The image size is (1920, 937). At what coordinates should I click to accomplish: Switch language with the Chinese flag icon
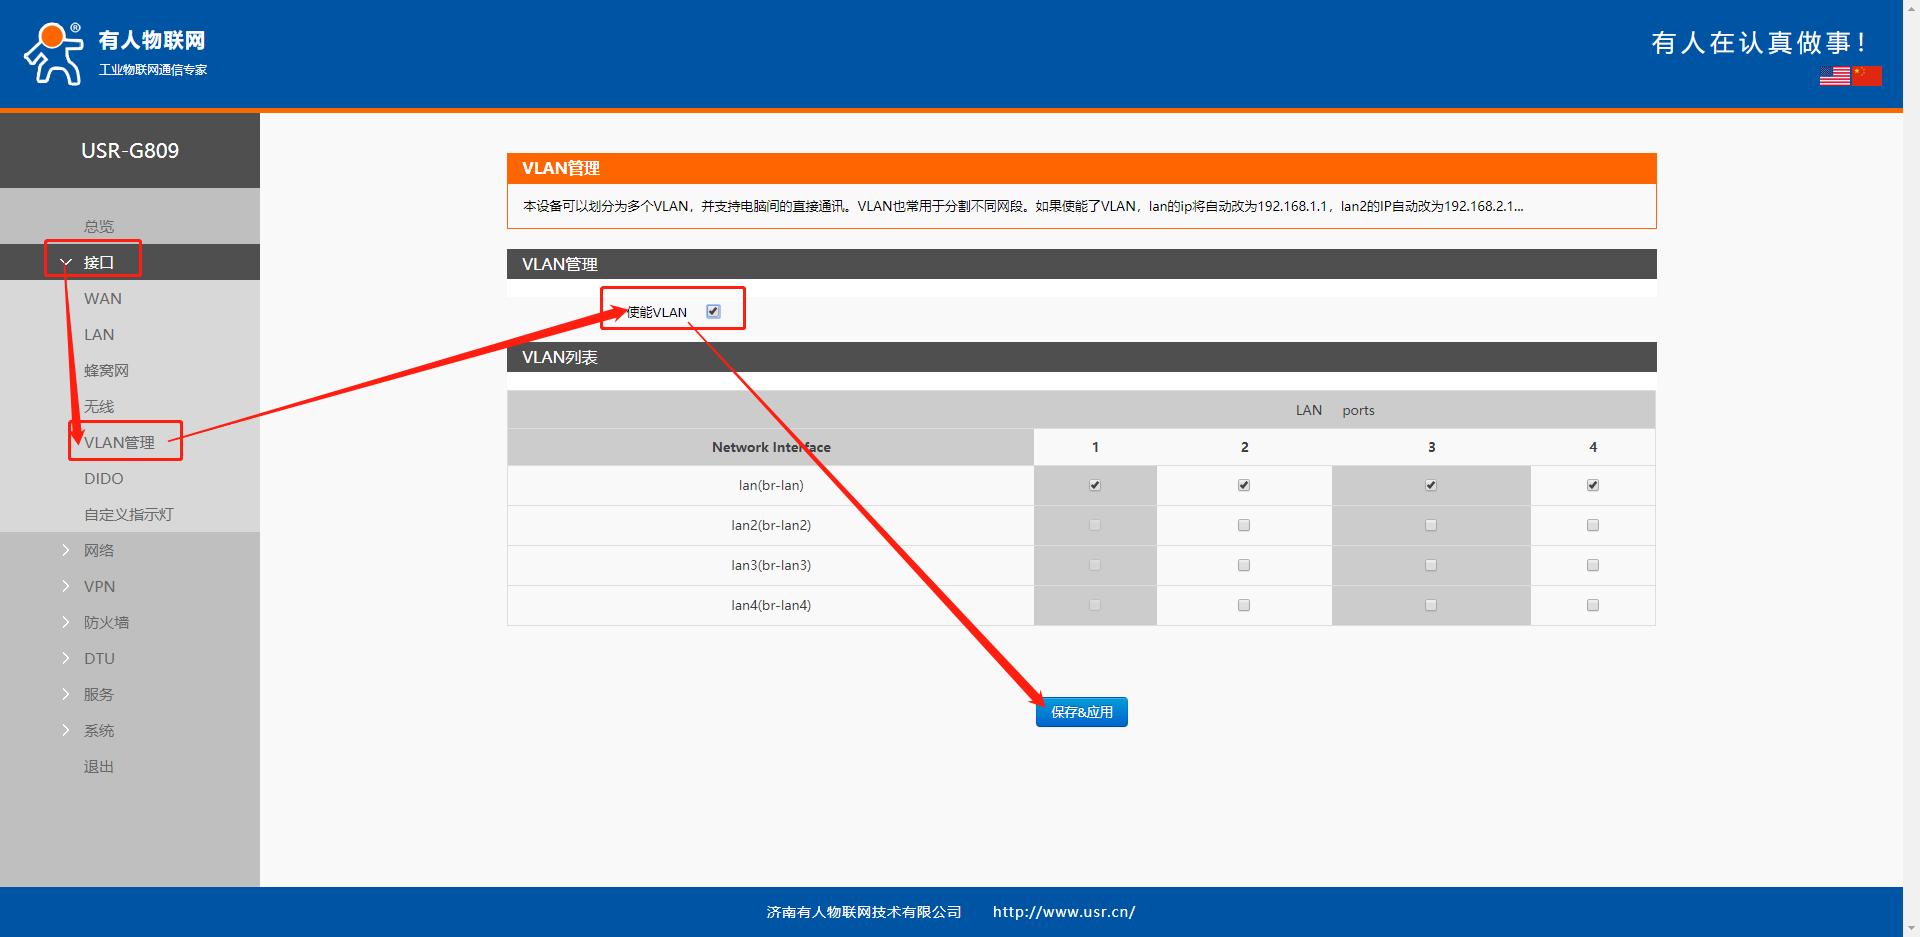point(1866,76)
